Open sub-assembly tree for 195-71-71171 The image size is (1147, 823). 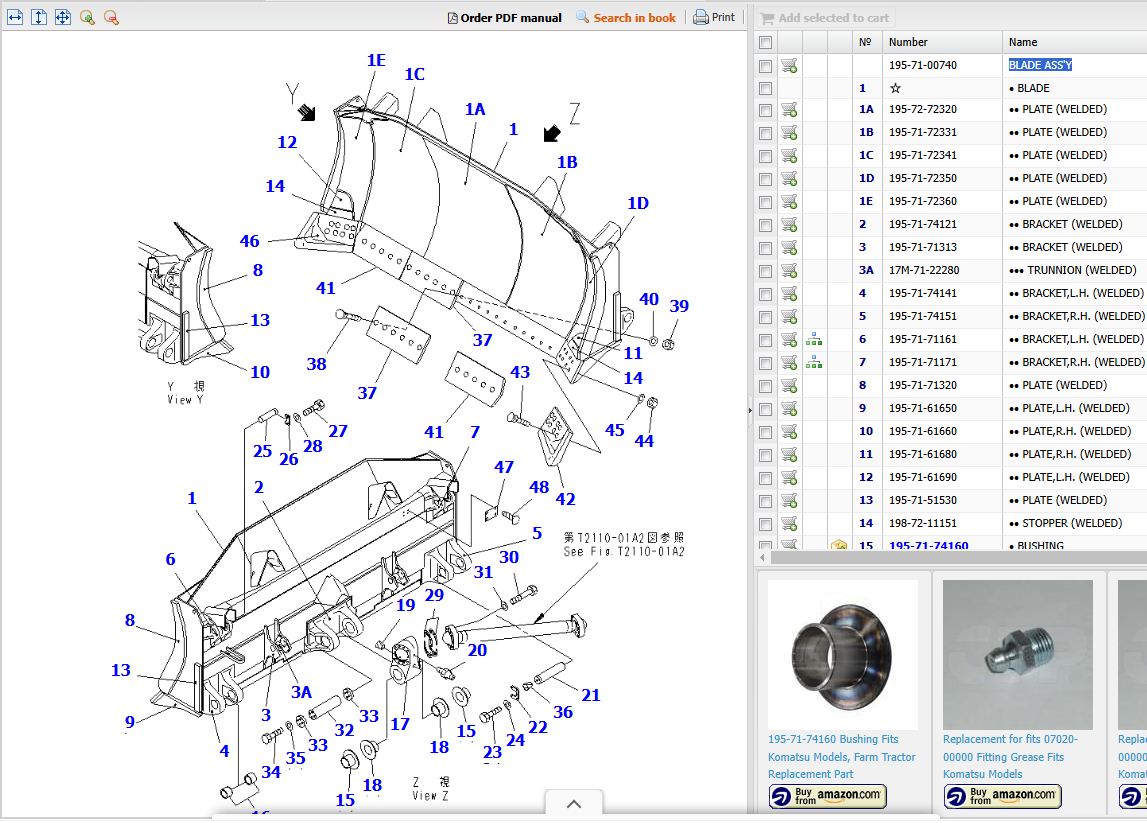(813, 362)
